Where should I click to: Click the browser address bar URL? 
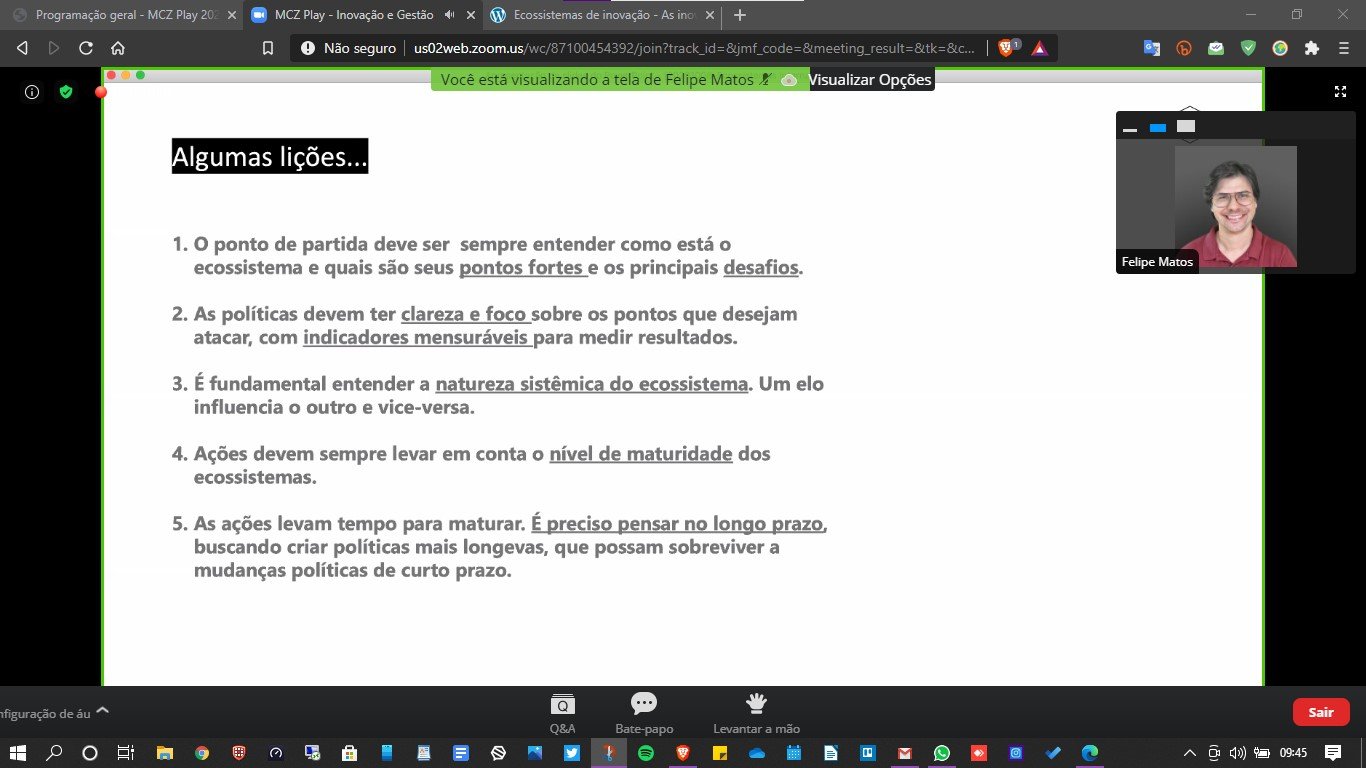(x=690, y=48)
